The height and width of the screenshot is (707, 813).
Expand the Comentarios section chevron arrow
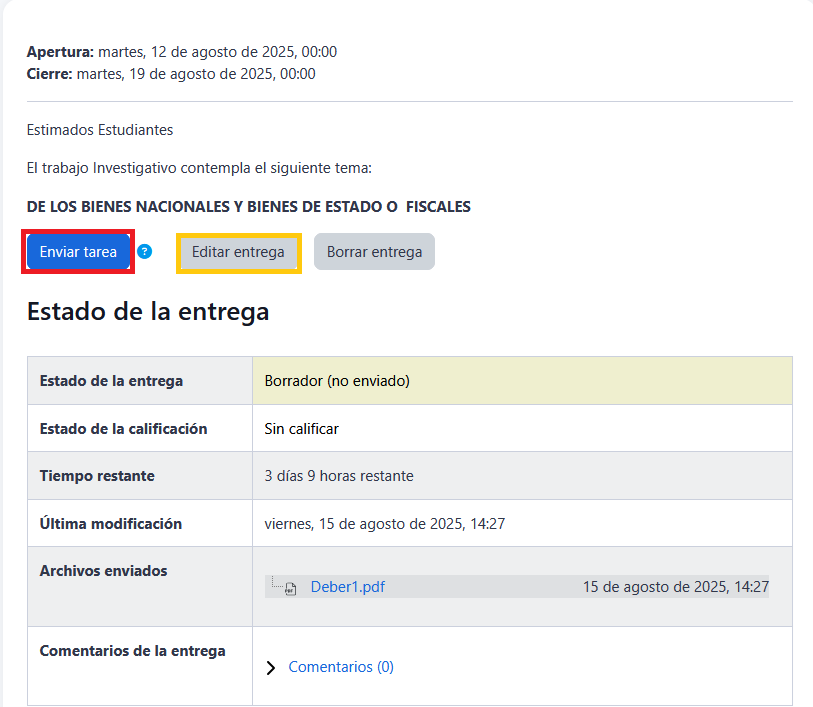(x=271, y=668)
